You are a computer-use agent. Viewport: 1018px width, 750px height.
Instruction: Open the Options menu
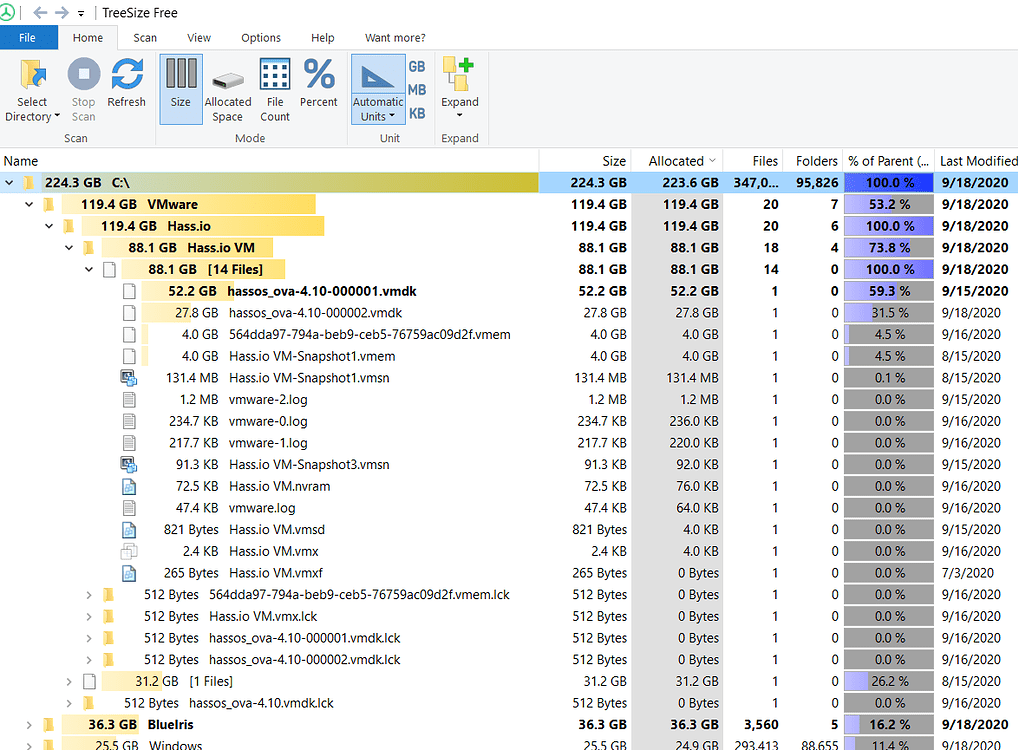[x=260, y=37]
